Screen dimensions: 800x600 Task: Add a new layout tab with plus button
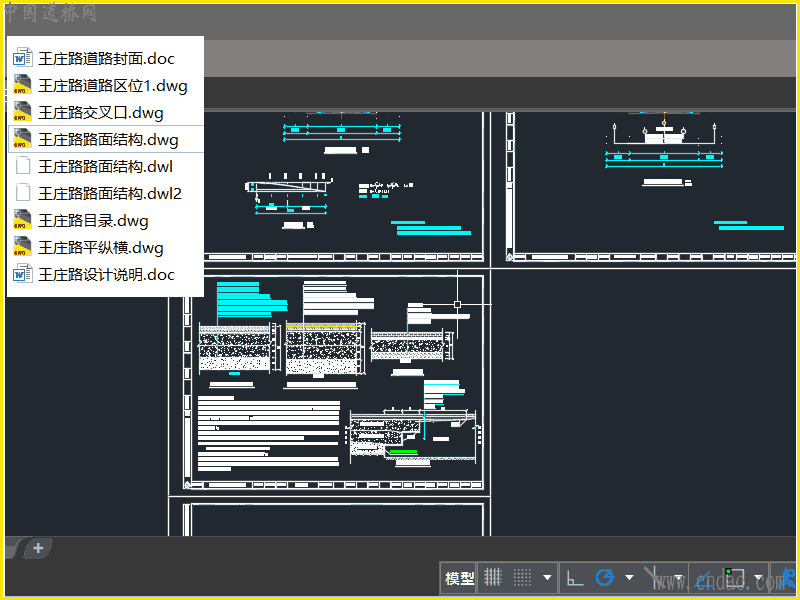38,548
